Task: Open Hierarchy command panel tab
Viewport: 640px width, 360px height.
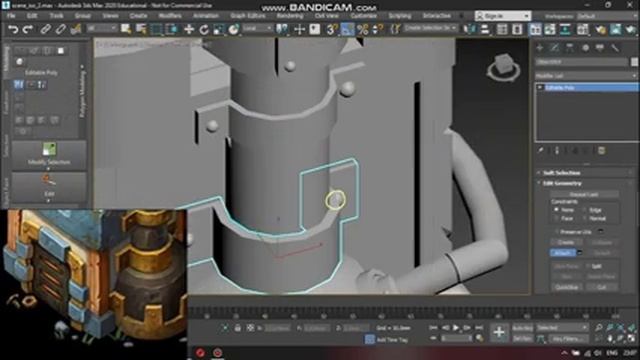Action: click(570, 48)
